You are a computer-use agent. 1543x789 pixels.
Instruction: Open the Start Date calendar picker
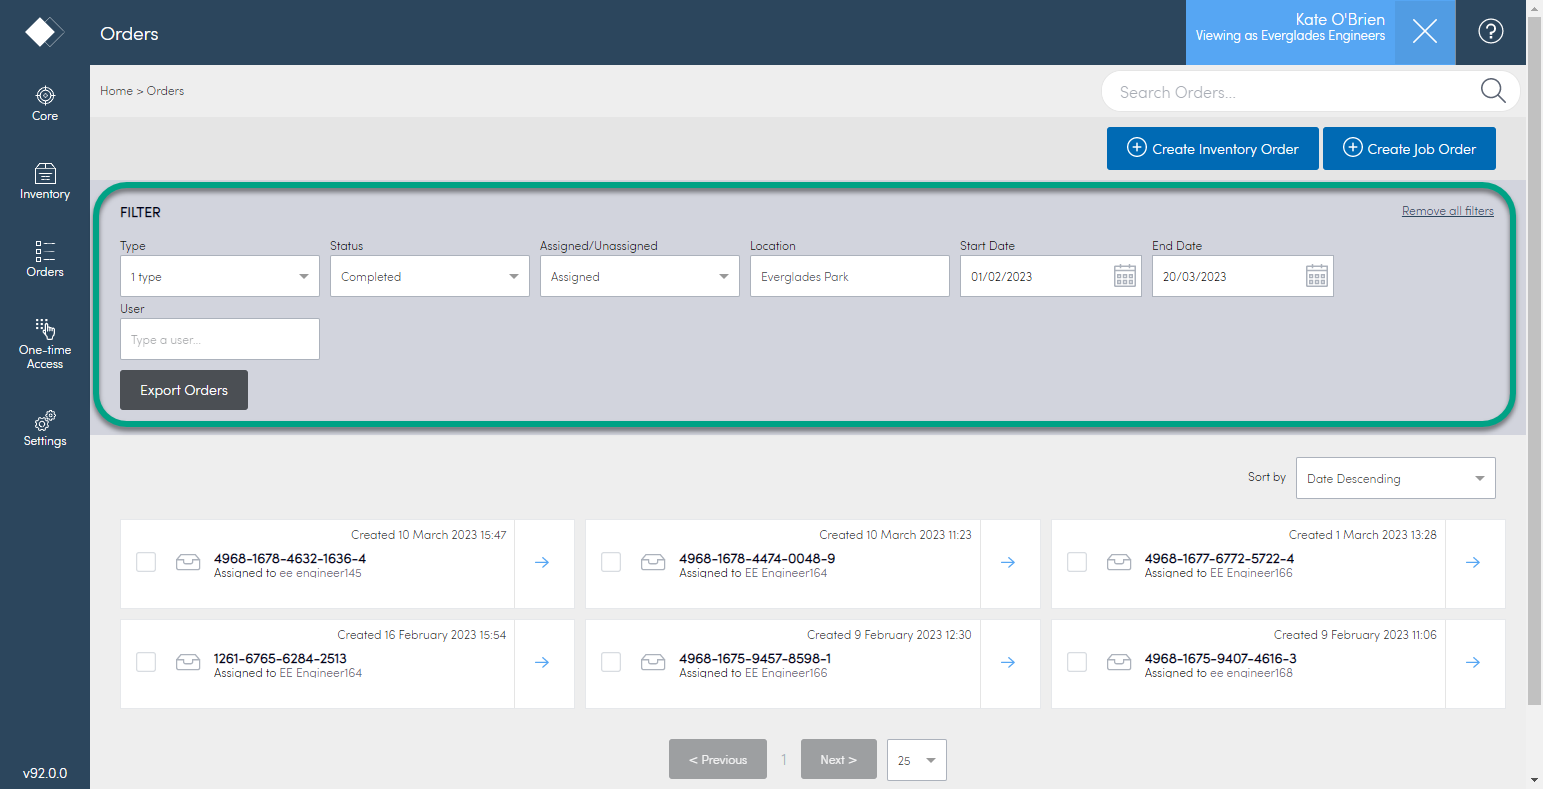[x=1125, y=276]
